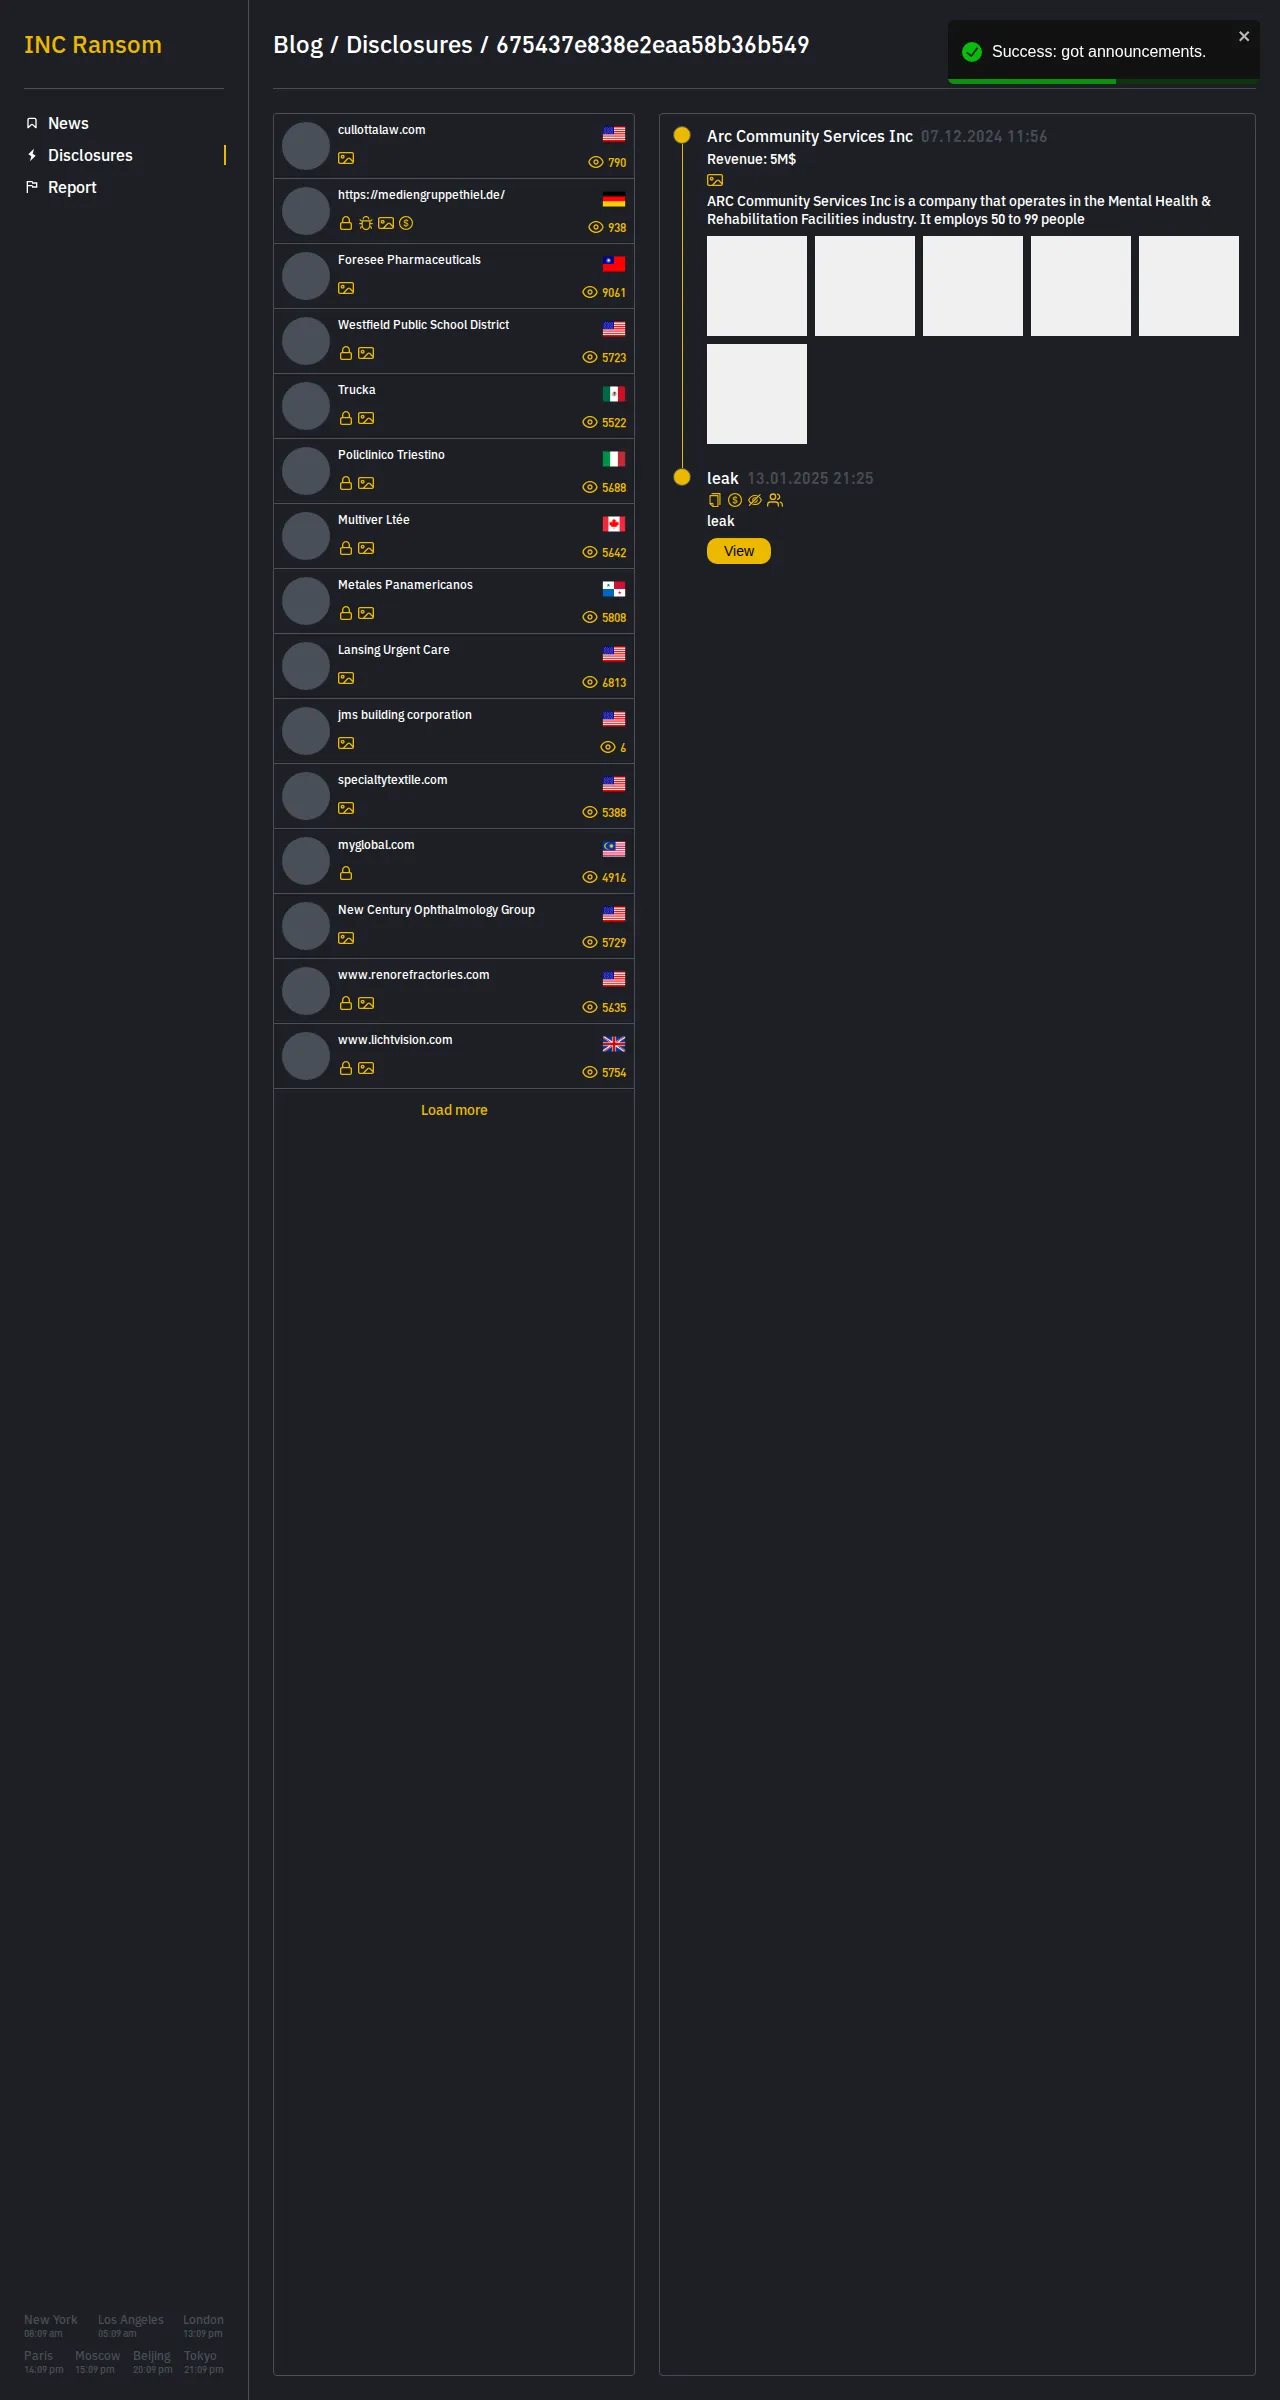
Task: Open first screenshot thumbnail of Arc Community Services
Action: 757,286
